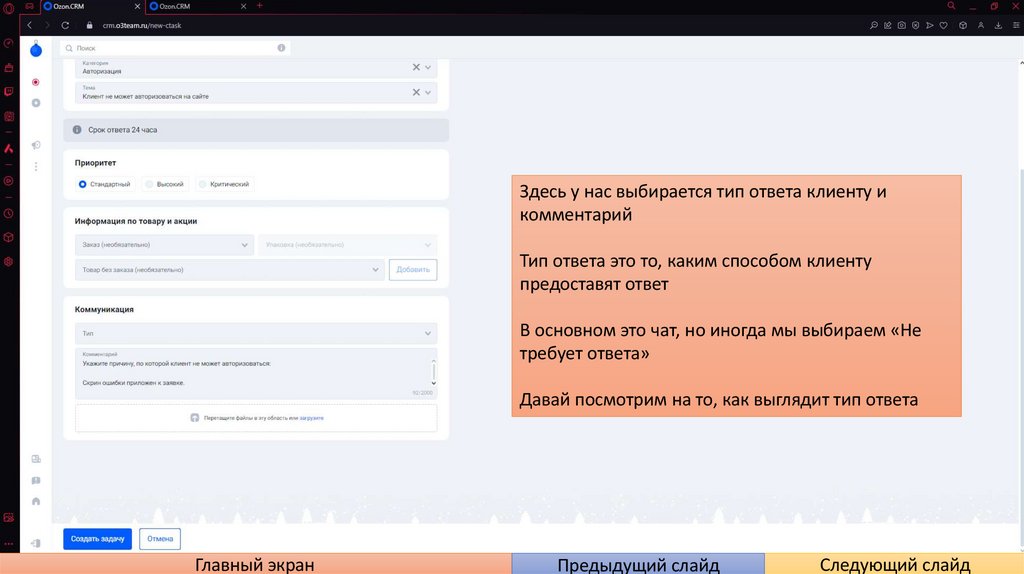
Task: Open the briefcase icon in Opera sidebar
Action: coord(8,68)
